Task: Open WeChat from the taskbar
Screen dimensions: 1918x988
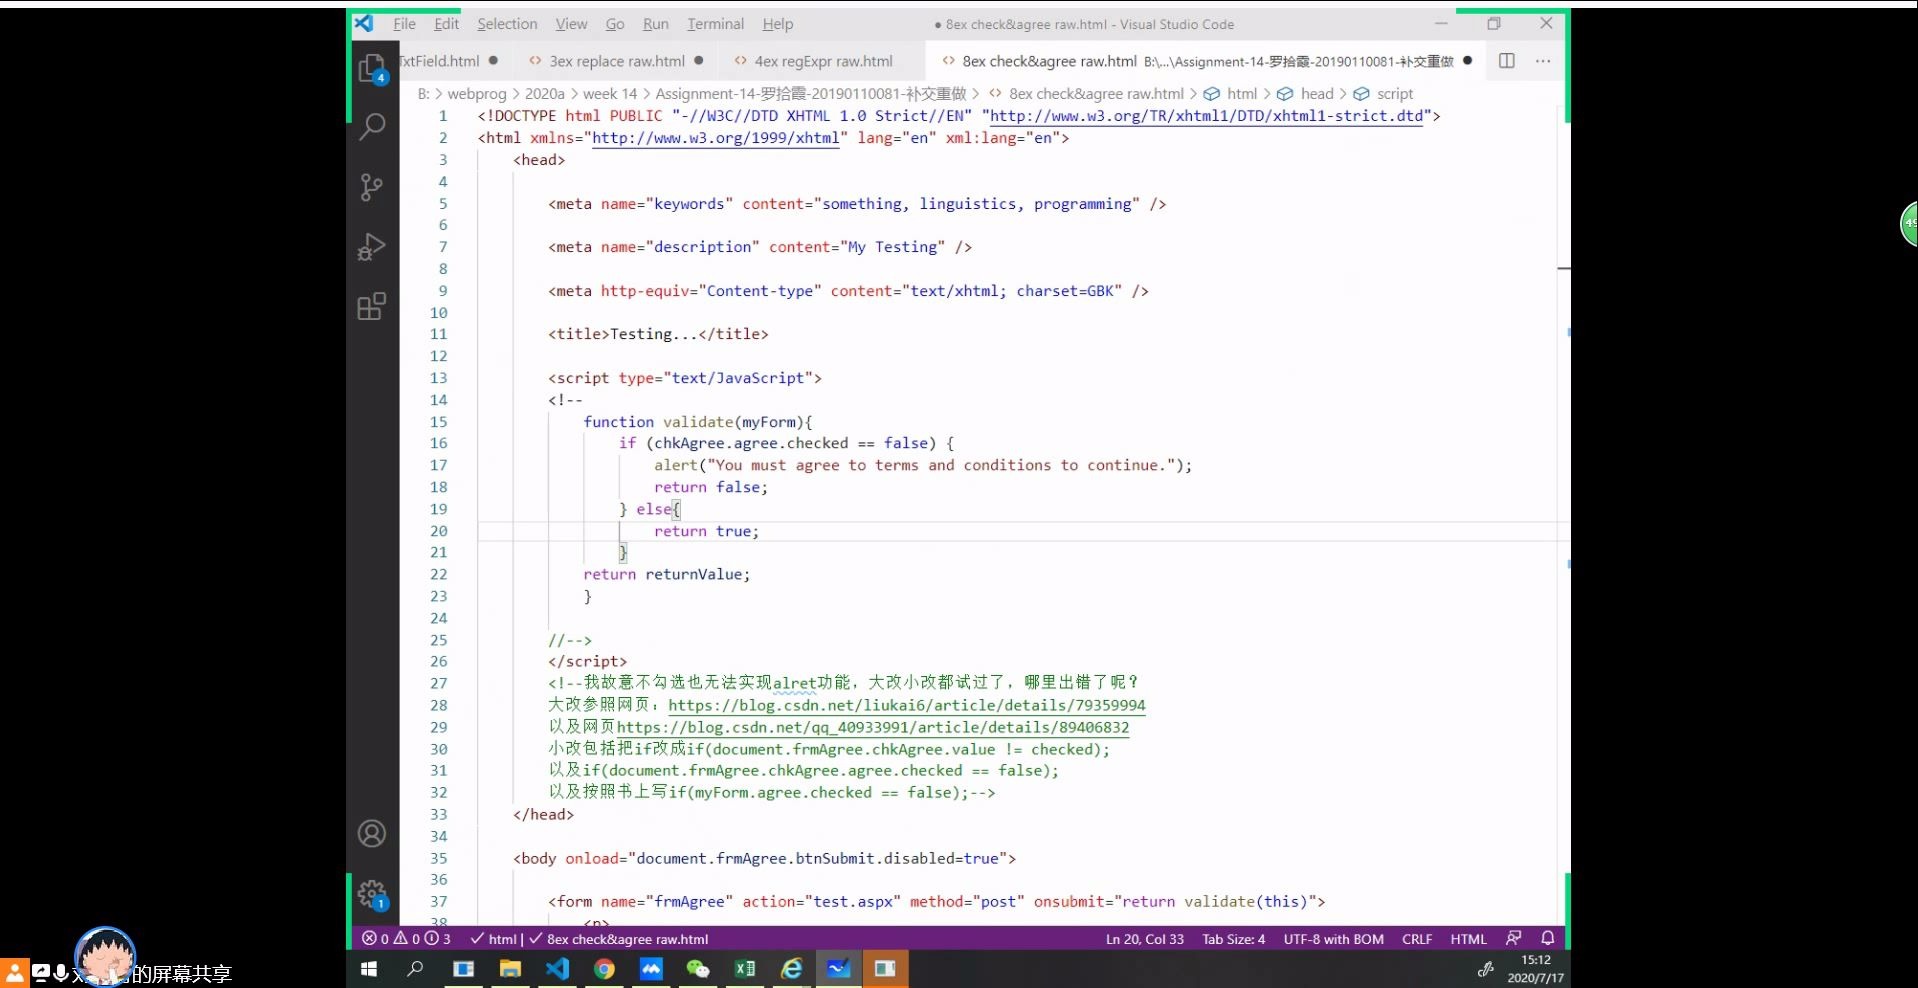Action: 698,969
